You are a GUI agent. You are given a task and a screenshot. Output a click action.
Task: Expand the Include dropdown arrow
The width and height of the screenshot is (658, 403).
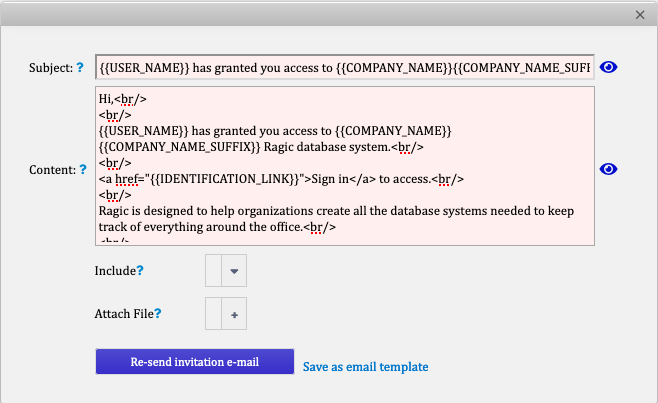[x=234, y=271]
